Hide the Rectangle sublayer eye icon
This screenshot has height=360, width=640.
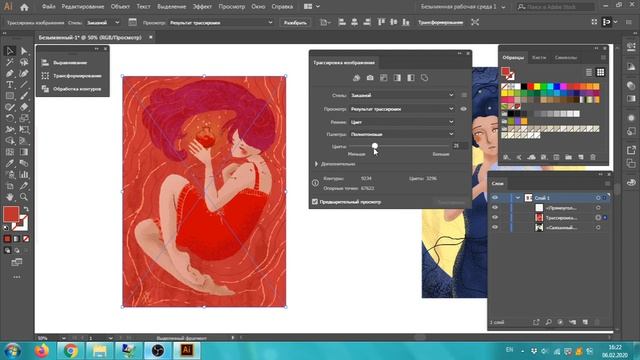(495, 208)
